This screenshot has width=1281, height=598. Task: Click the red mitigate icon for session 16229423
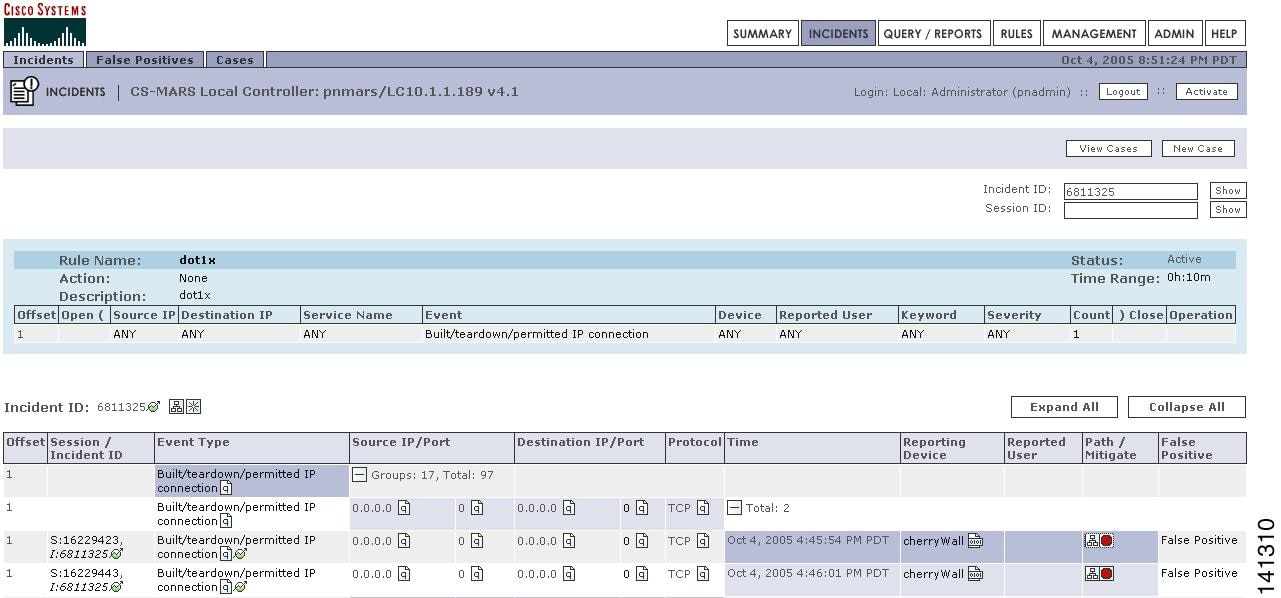tap(1107, 541)
